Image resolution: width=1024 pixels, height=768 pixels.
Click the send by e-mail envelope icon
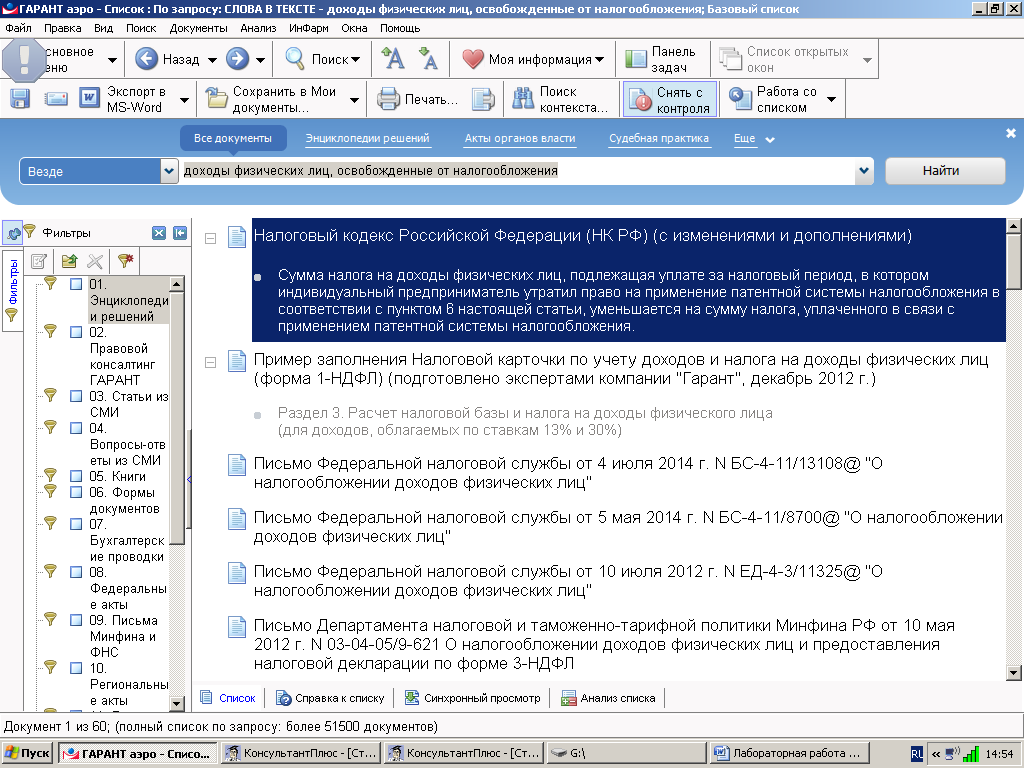[x=56, y=99]
